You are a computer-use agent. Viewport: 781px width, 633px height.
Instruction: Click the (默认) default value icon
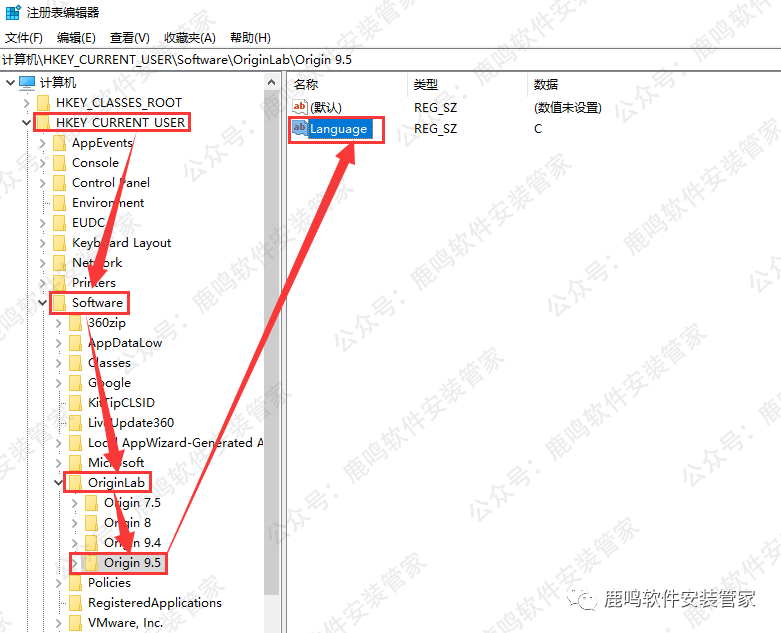click(x=299, y=107)
